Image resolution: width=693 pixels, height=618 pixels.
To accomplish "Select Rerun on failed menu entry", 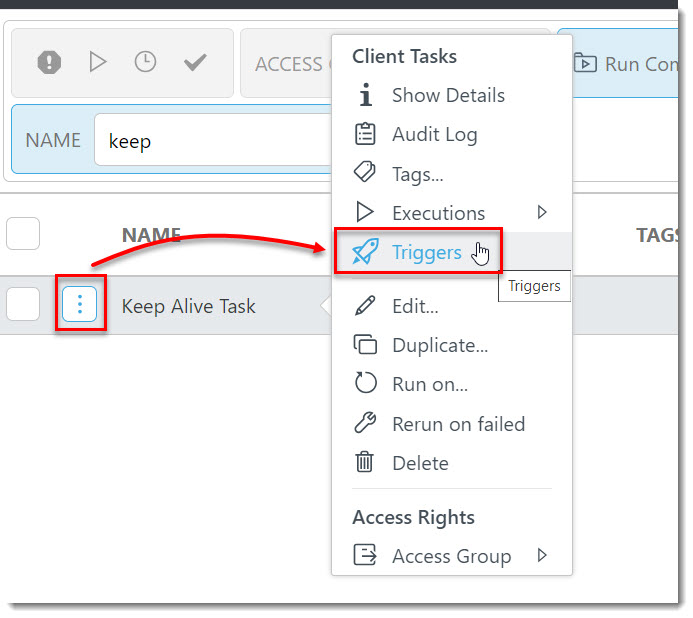I will [452, 424].
